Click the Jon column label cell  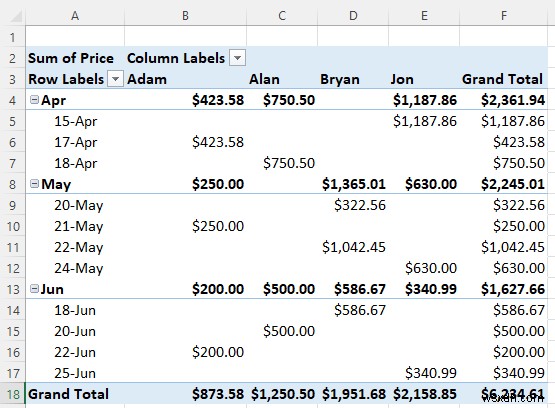pyautogui.click(x=424, y=79)
